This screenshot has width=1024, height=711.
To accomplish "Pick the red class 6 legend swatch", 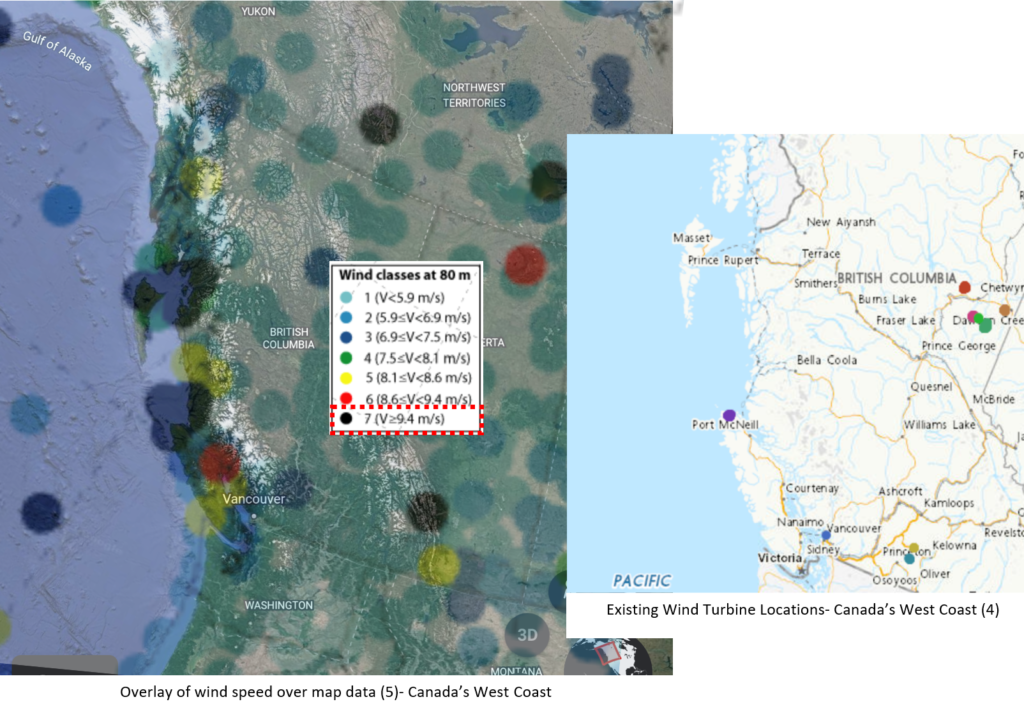I will pyautogui.click(x=346, y=398).
